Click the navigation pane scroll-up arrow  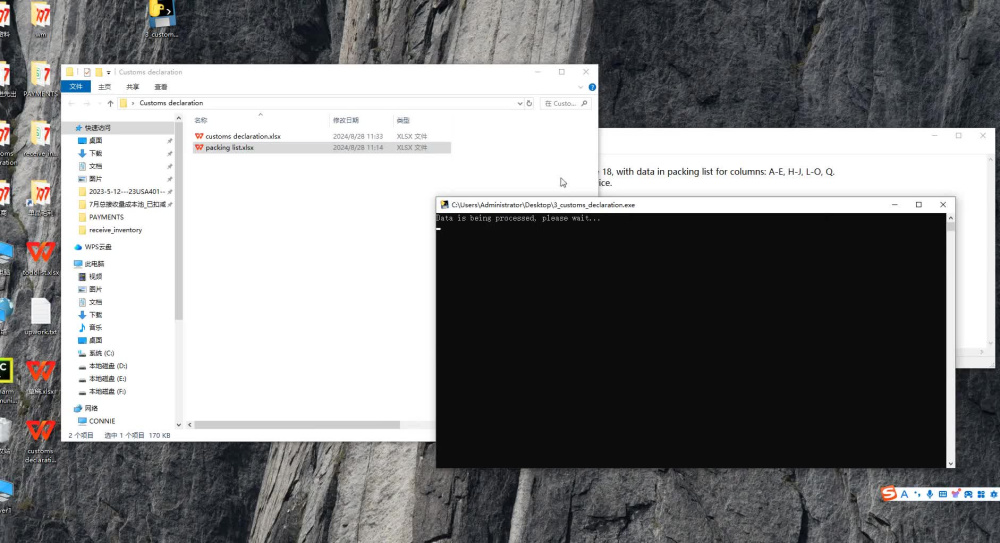(x=179, y=119)
